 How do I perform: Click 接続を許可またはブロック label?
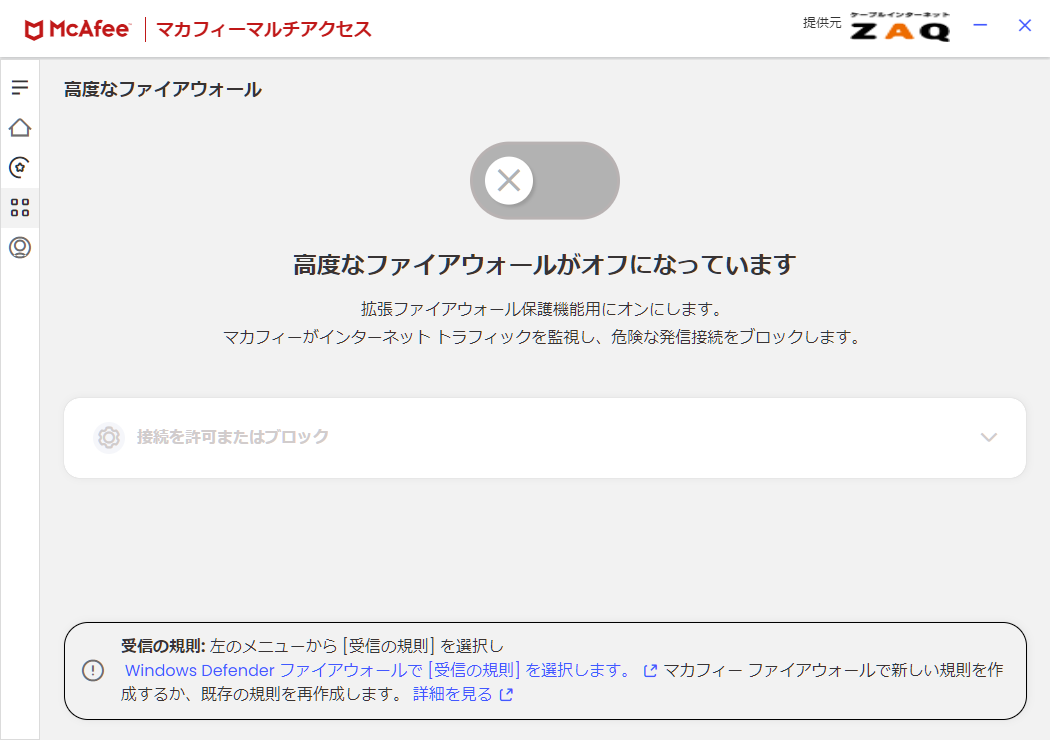pyautogui.click(x=232, y=437)
